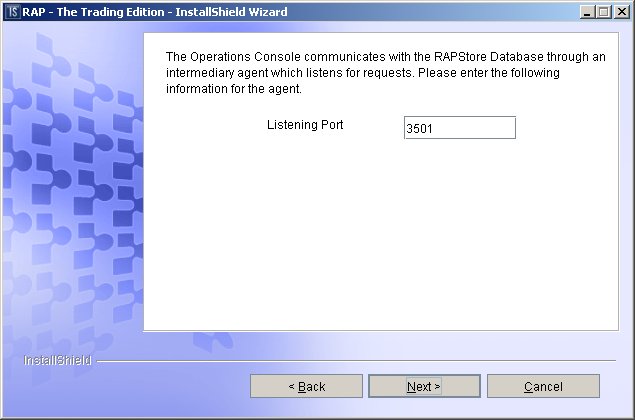Select the 'Listening Port' label text
The width and height of the screenshot is (635, 420).
pyautogui.click(x=305, y=125)
